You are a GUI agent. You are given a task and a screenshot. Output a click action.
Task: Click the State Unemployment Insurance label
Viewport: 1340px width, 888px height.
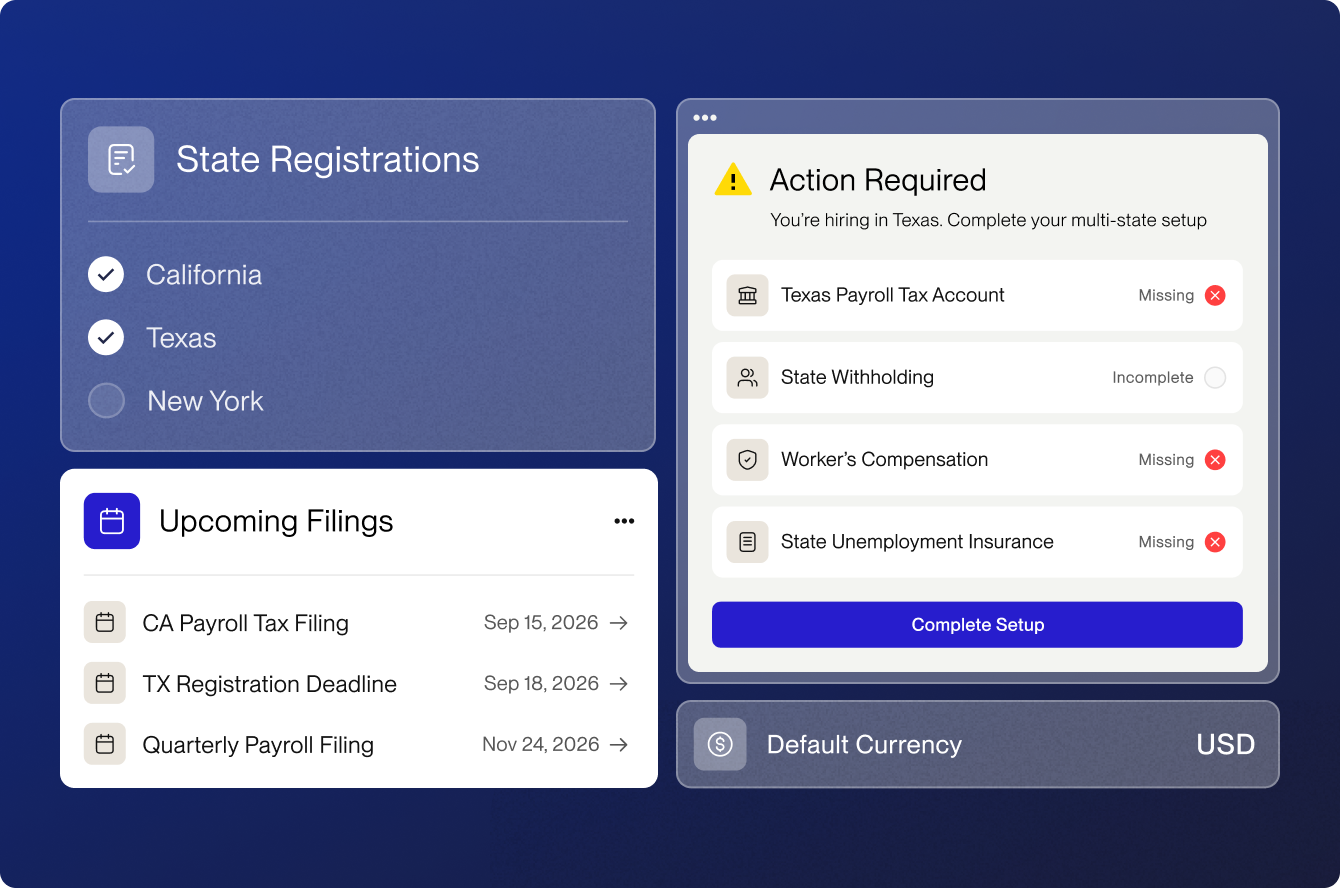pos(917,542)
